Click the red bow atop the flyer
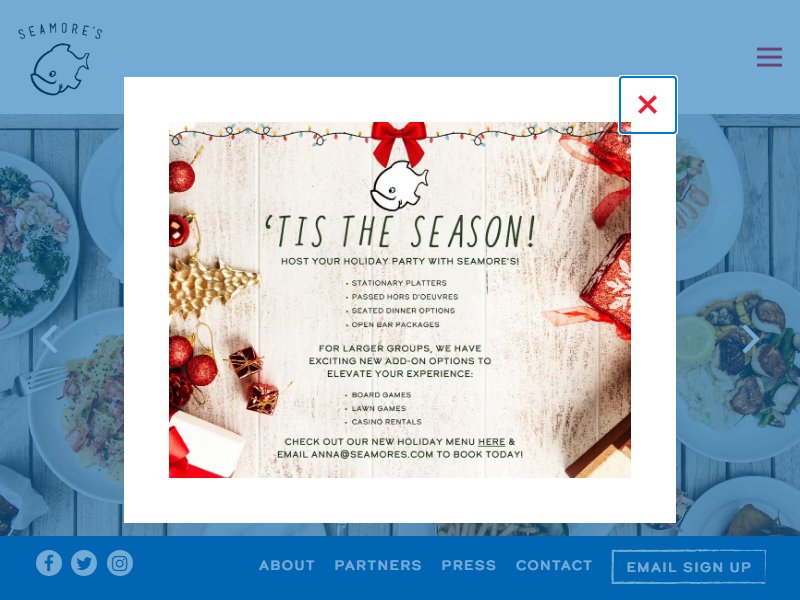 [x=399, y=141]
